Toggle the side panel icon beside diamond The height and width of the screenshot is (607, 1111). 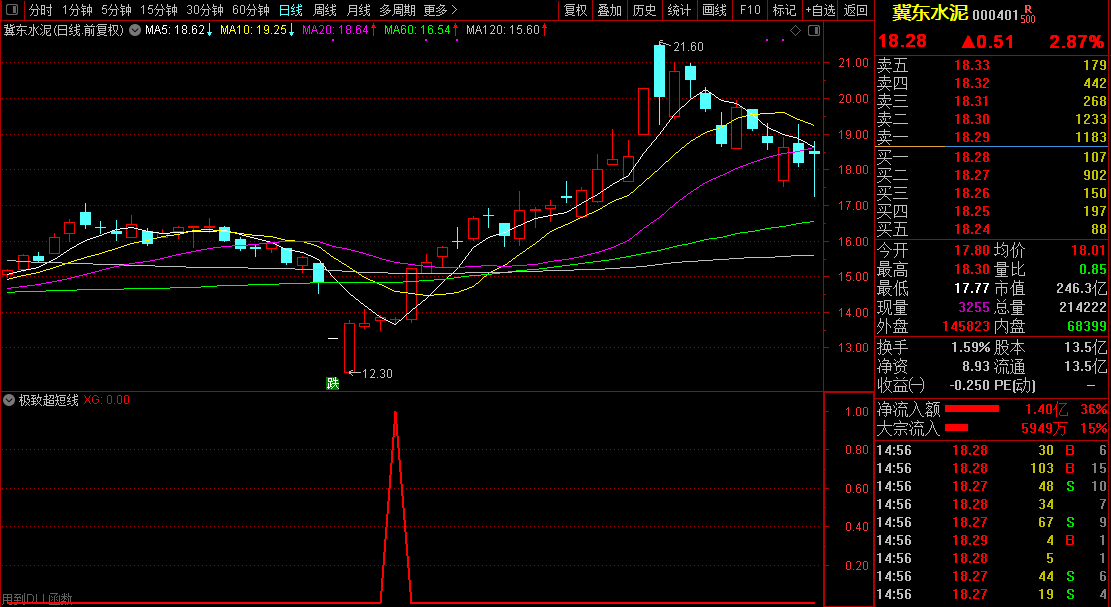pyautogui.click(x=814, y=30)
